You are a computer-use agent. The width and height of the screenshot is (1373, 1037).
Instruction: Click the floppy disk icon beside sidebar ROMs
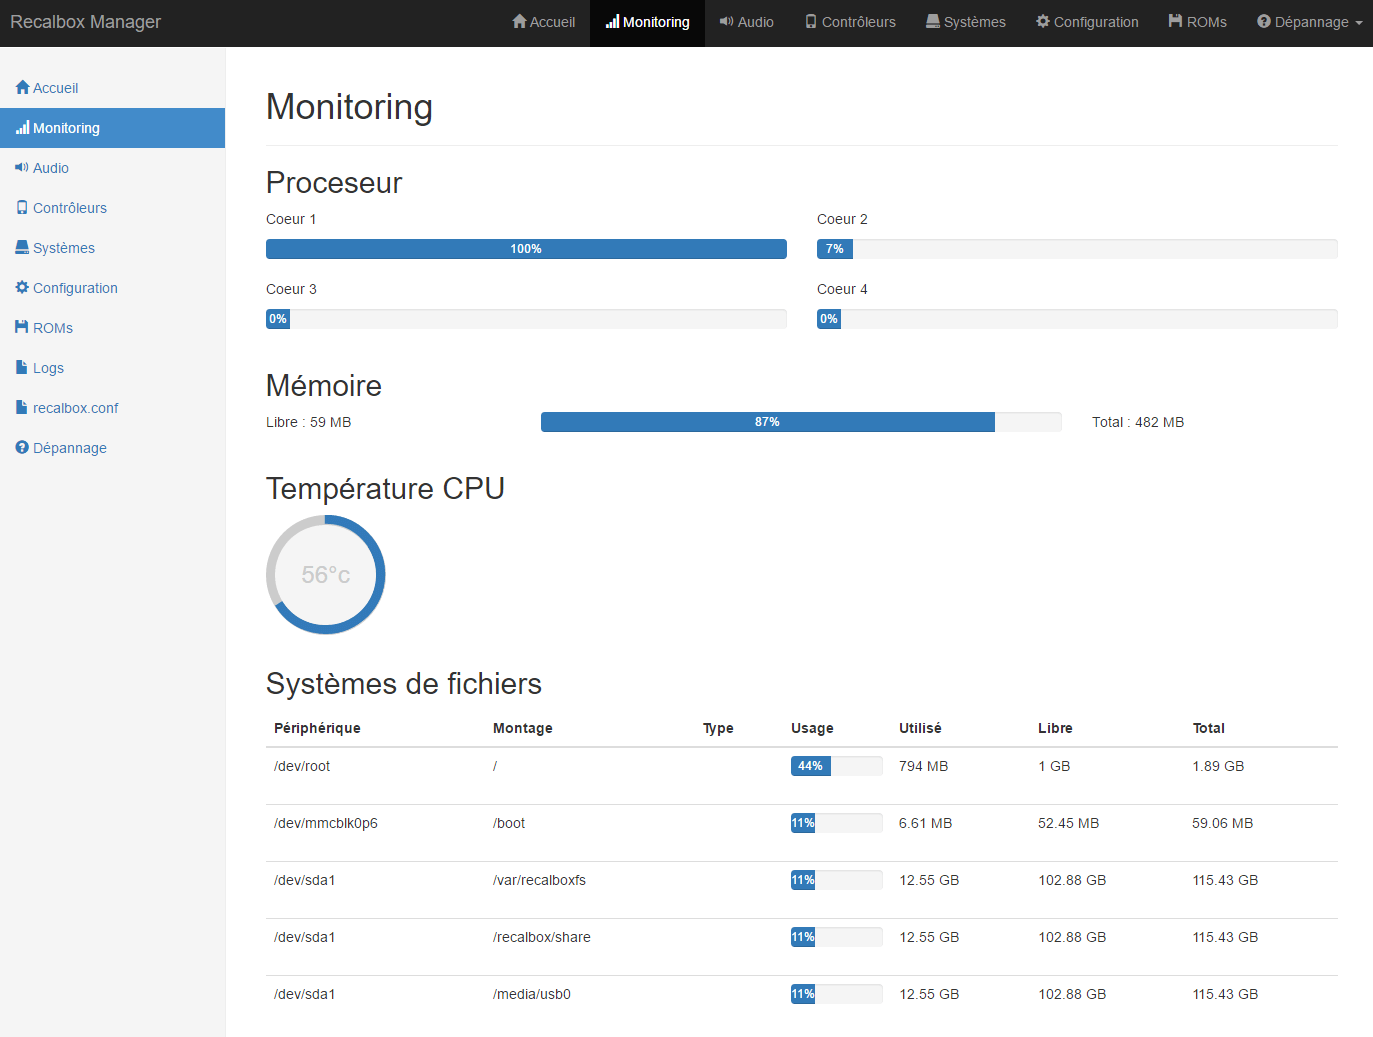pos(22,328)
